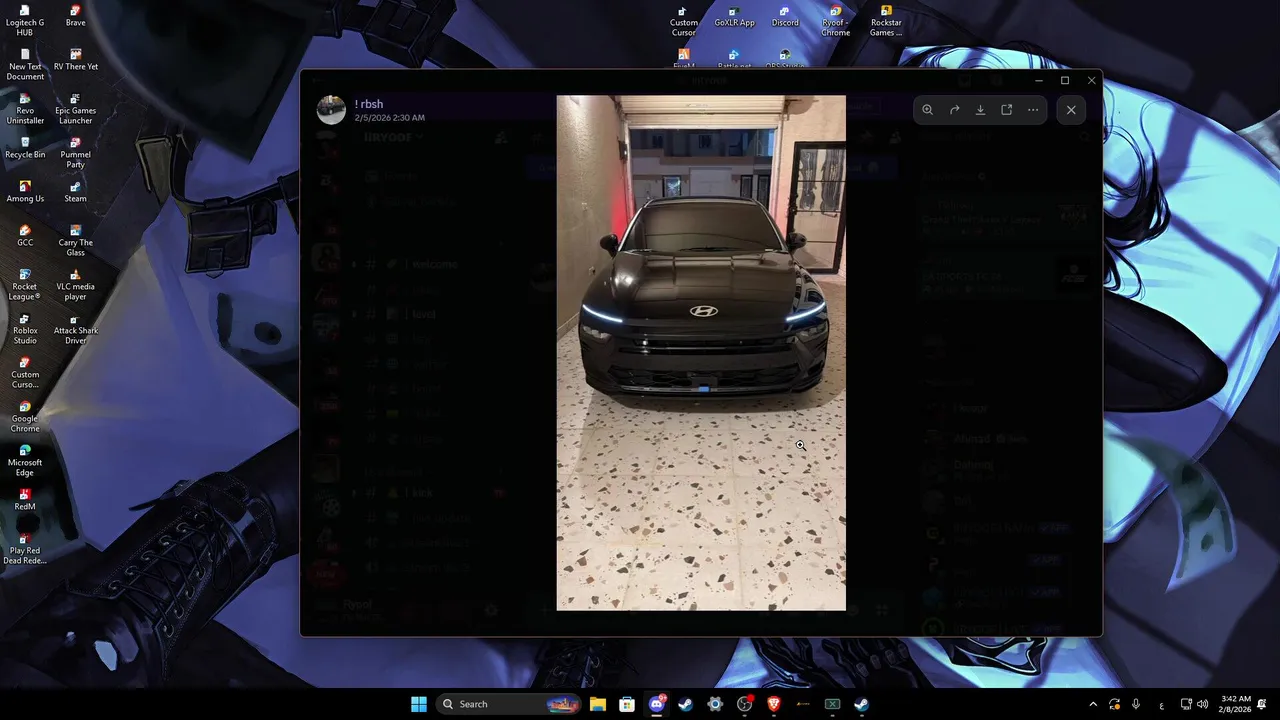Open Microsoft Store from the taskbar
This screenshot has height=720, width=1280.
tap(627, 704)
